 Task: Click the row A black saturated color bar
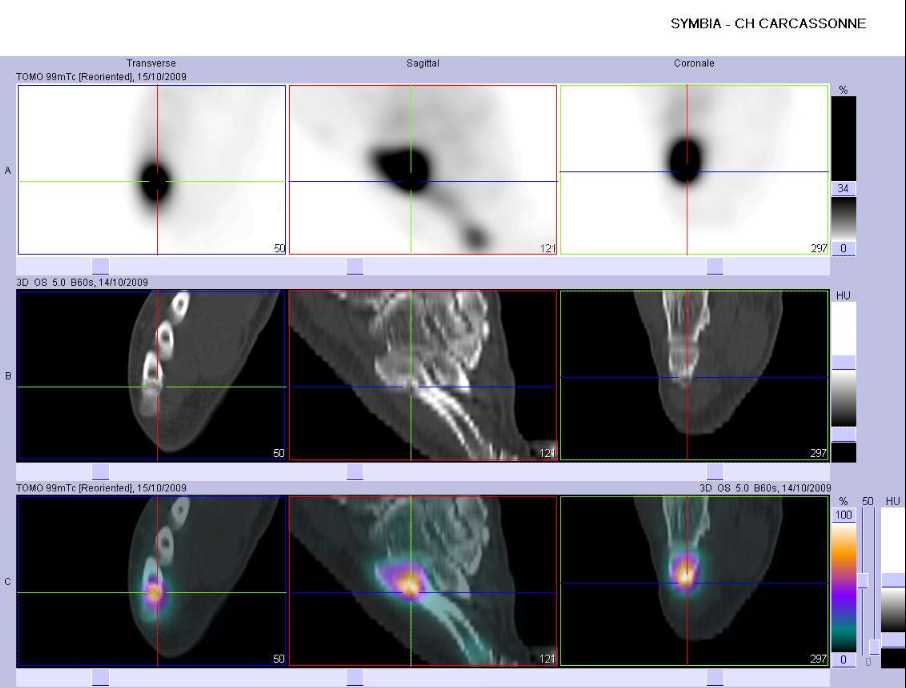click(x=843, y=138)
